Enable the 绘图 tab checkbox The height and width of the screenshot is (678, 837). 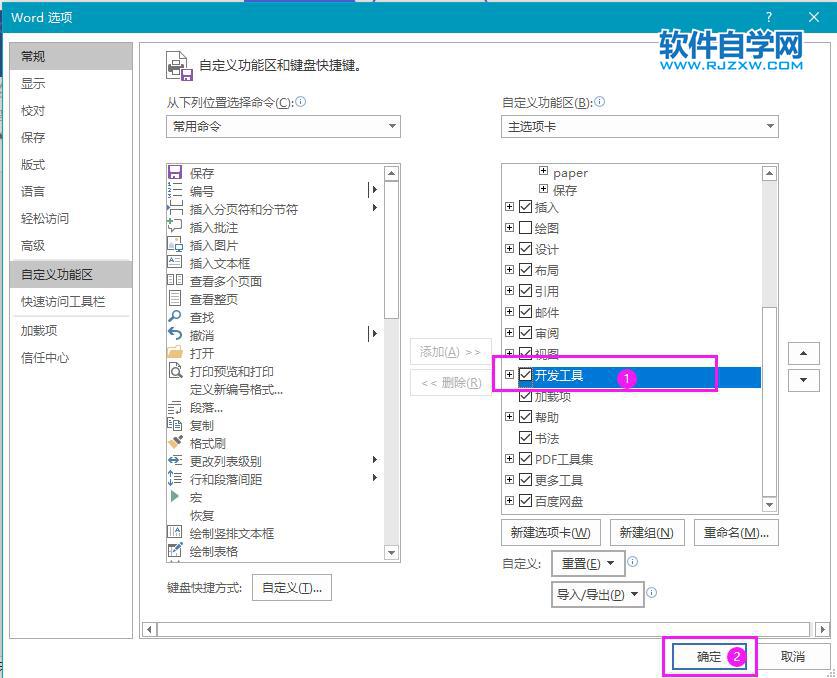(525, 227)
